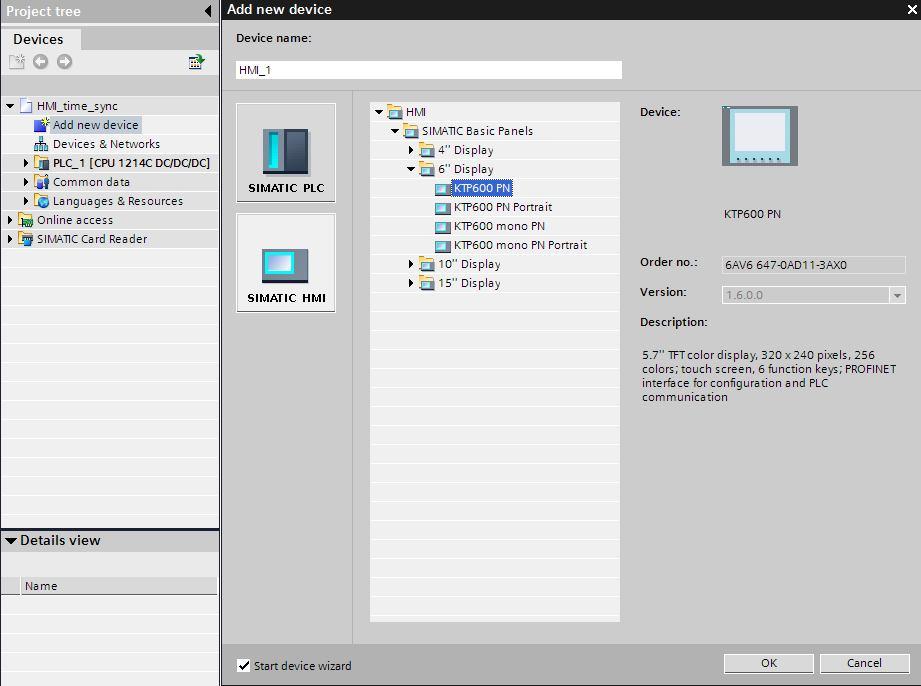Image resolution: width=921 pixels, height=686 pixels.
Task: Click the description text 'PROFINET'
Action: 870,369
